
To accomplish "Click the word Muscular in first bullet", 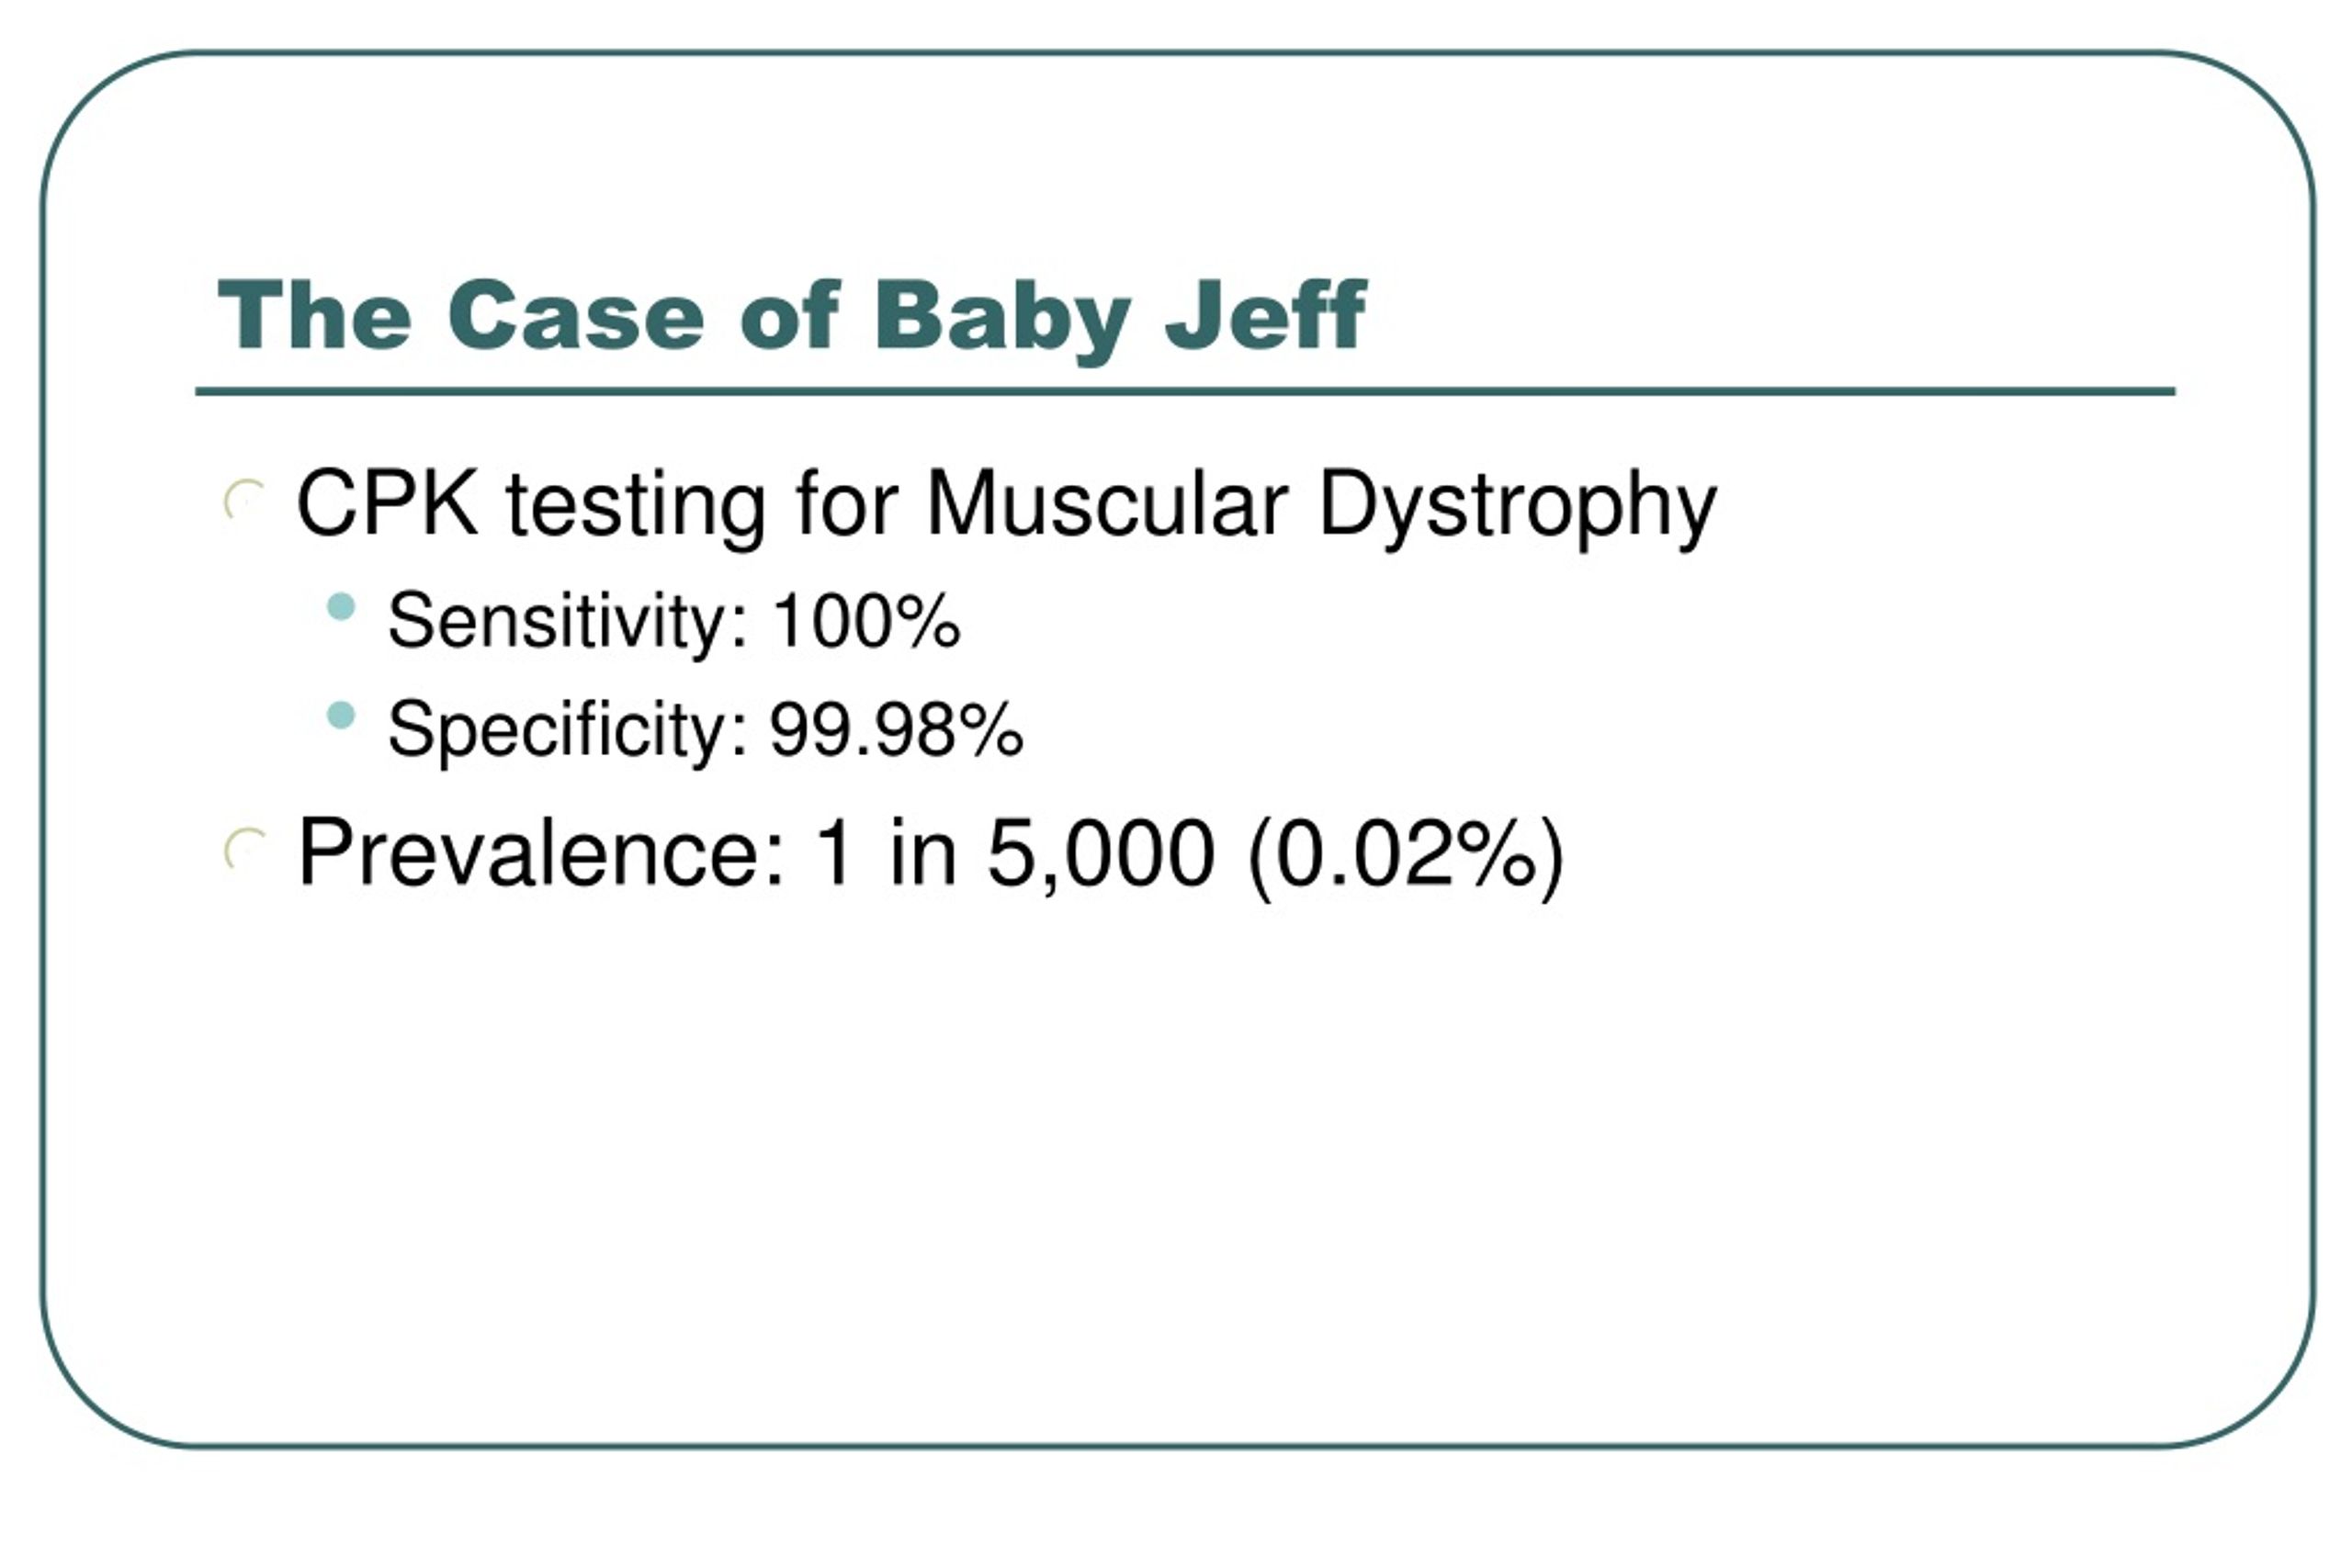I will point(1107,502).
